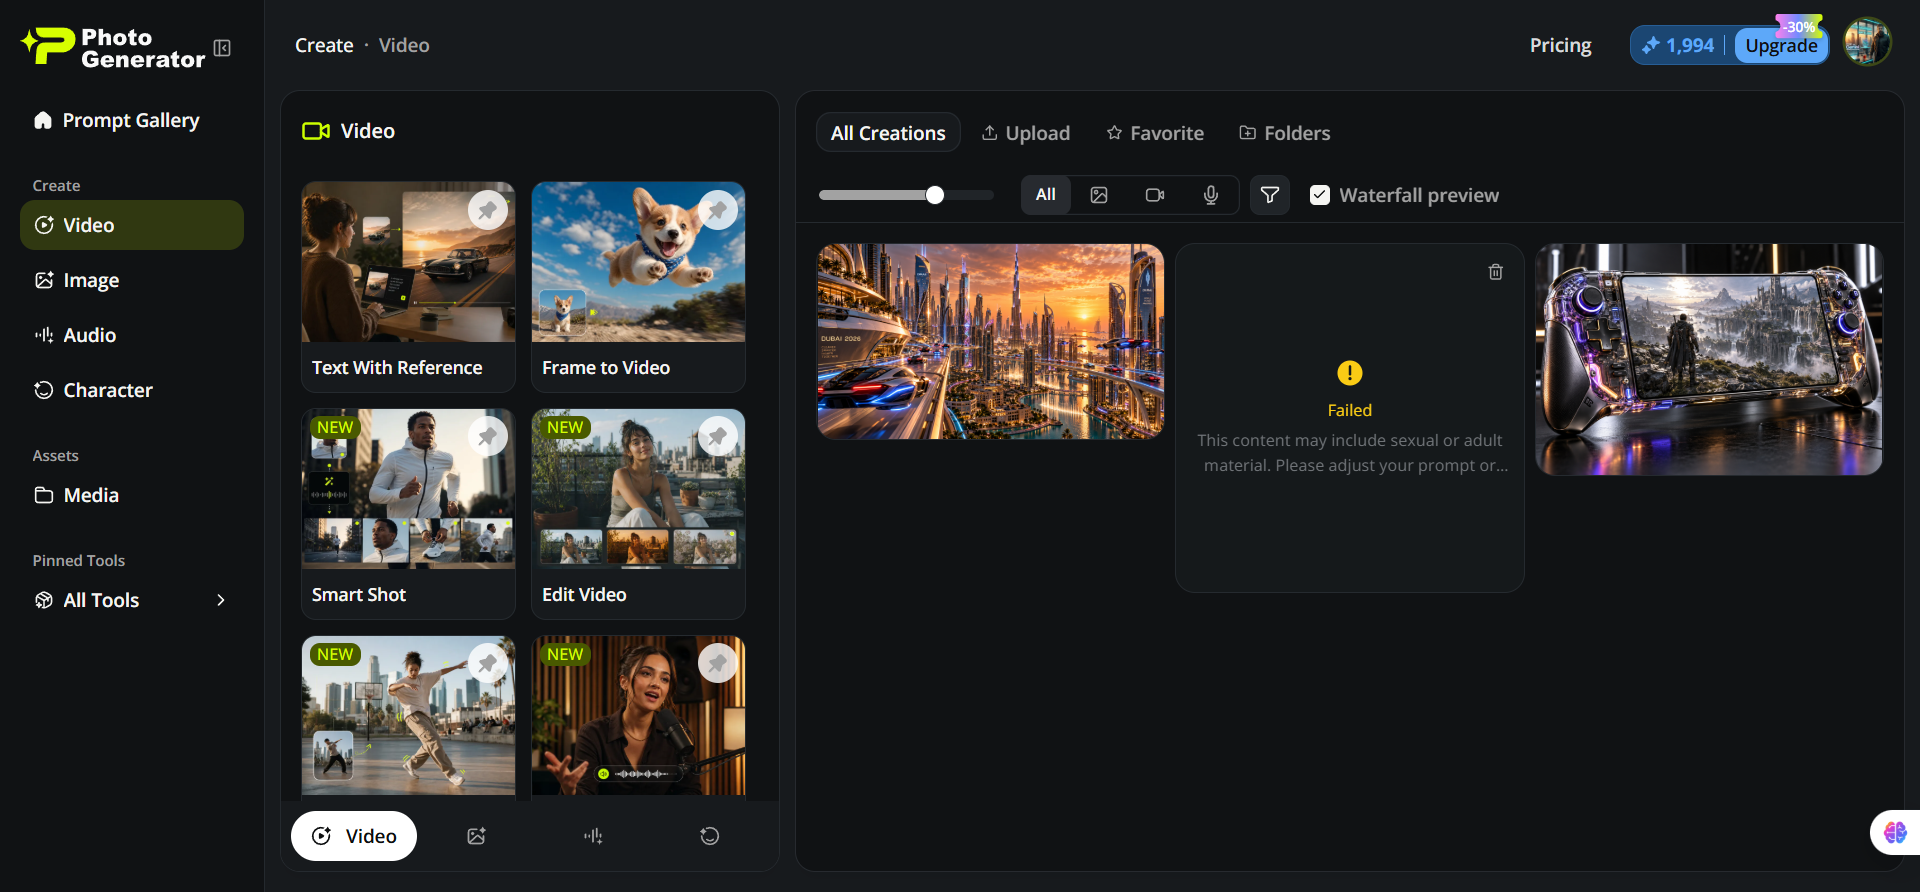Click Create in the breadcrumb
The height and width of the screenshot is (892, 1920).
pyautogui.click(x=324, y=45)
